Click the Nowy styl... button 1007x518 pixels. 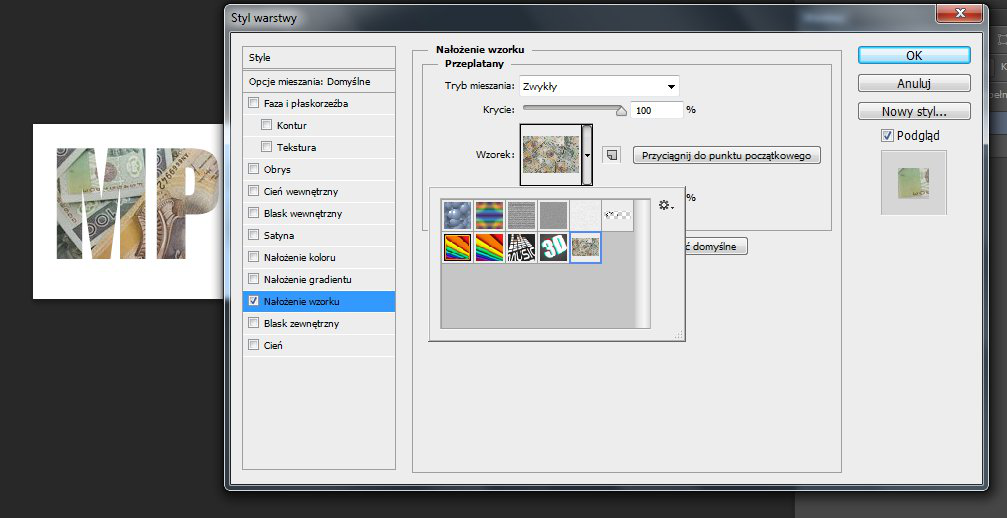point(914,112)
